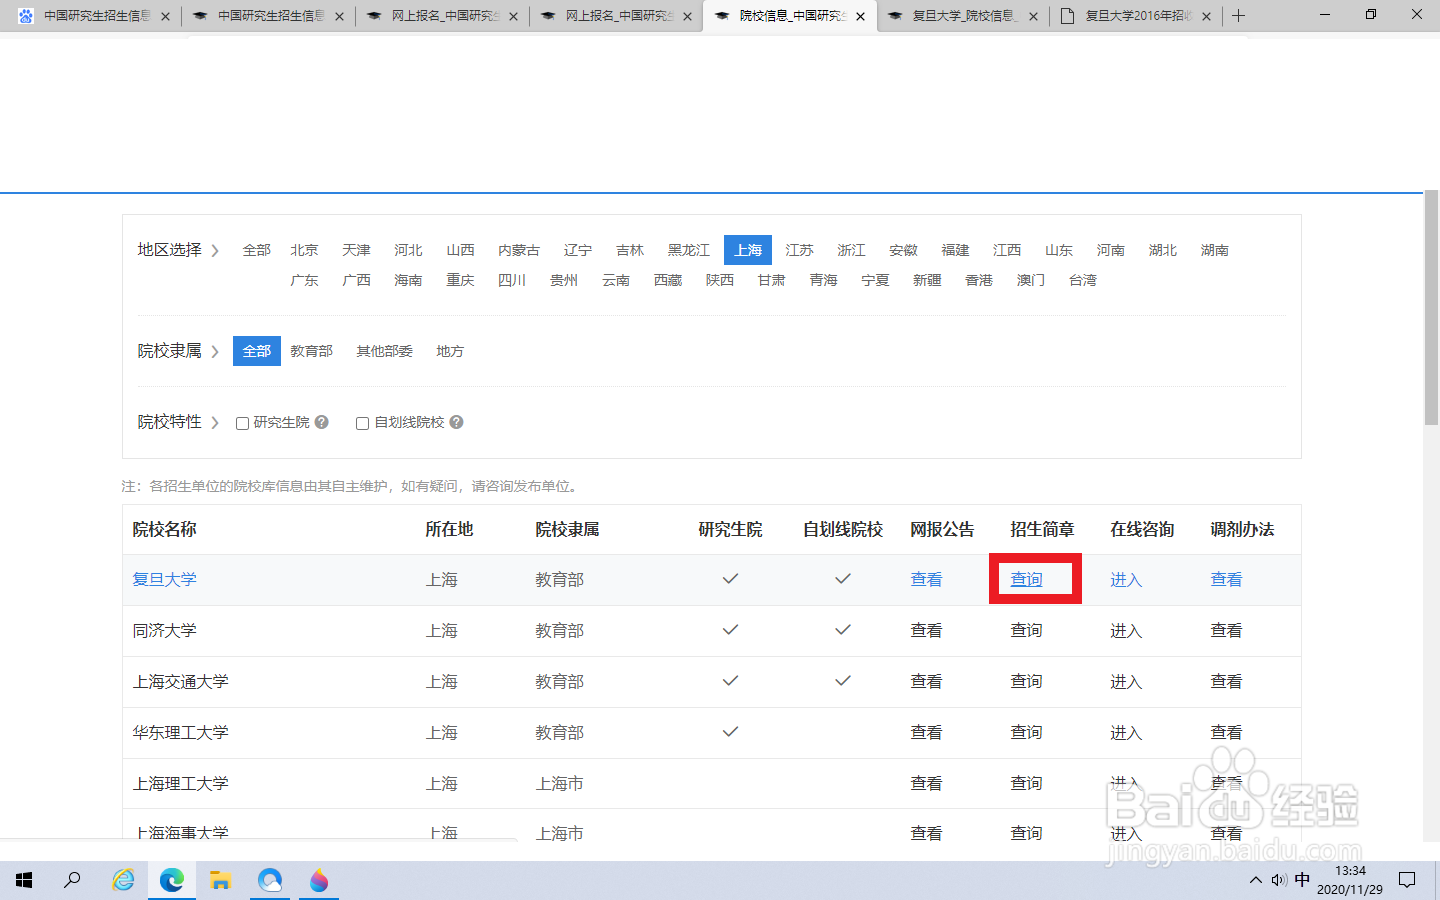Click 进入 在线咨询 for 华东理工大学
Screen dimensions: 1440x900
pyautogui.click(x=1126, y=733)
